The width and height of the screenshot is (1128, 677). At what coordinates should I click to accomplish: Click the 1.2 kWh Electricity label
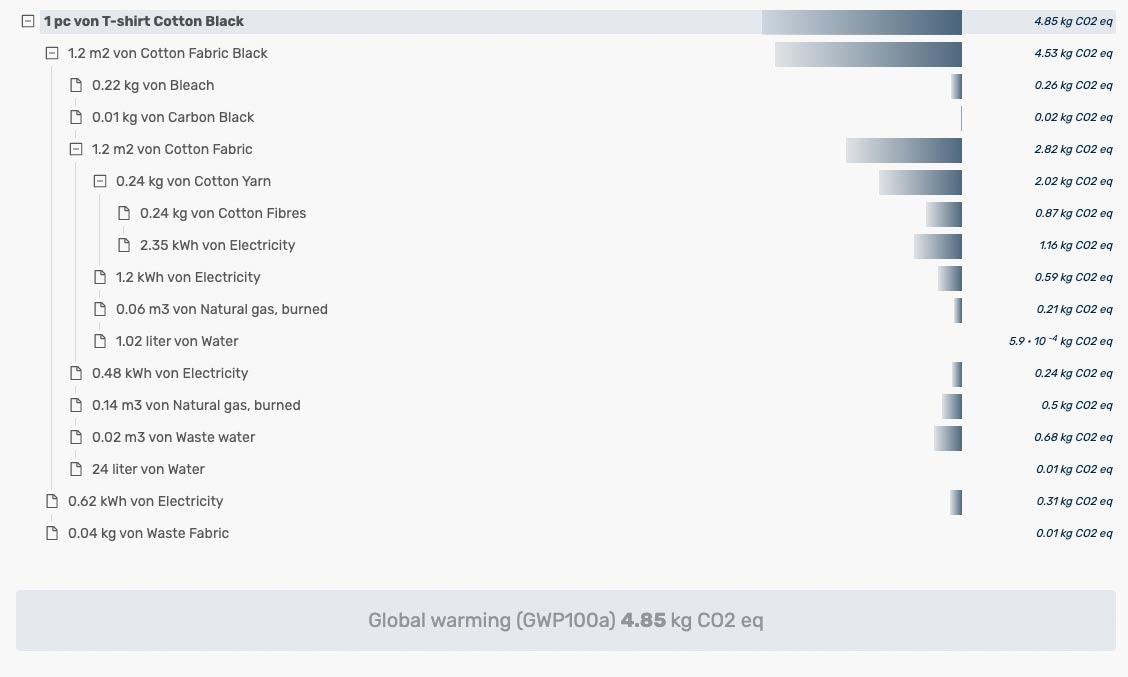(x=188, y=277)
